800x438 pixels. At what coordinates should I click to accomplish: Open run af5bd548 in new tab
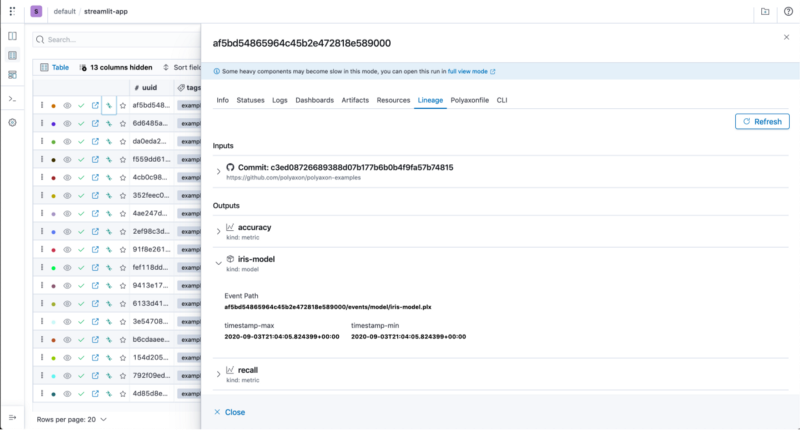tap(95, 105)
